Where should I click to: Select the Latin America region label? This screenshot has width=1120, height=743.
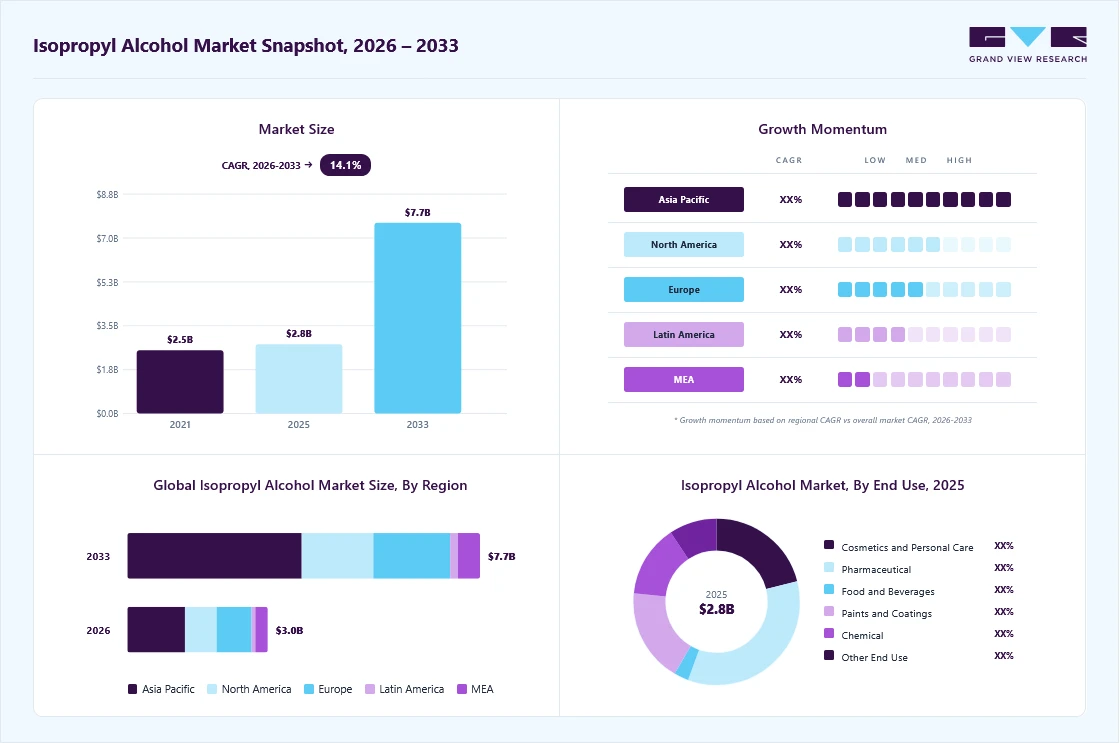pos(684,334)
